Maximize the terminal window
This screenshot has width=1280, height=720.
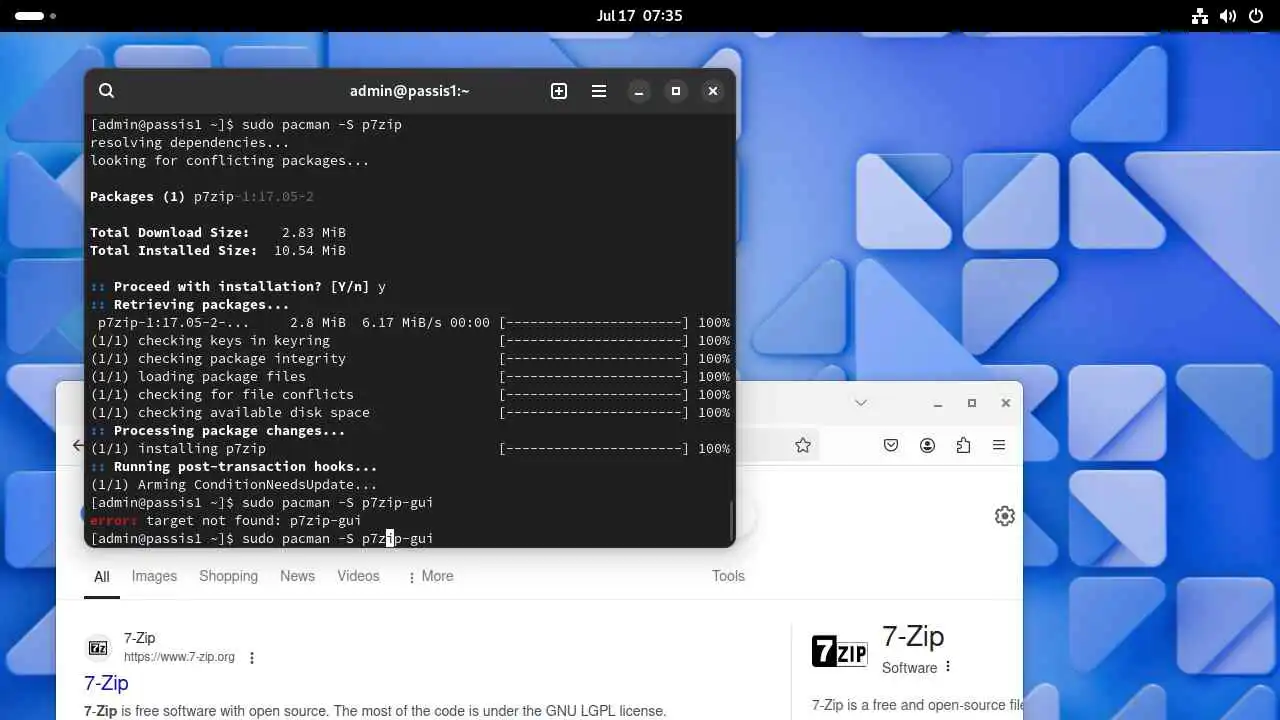coord(676,91)
